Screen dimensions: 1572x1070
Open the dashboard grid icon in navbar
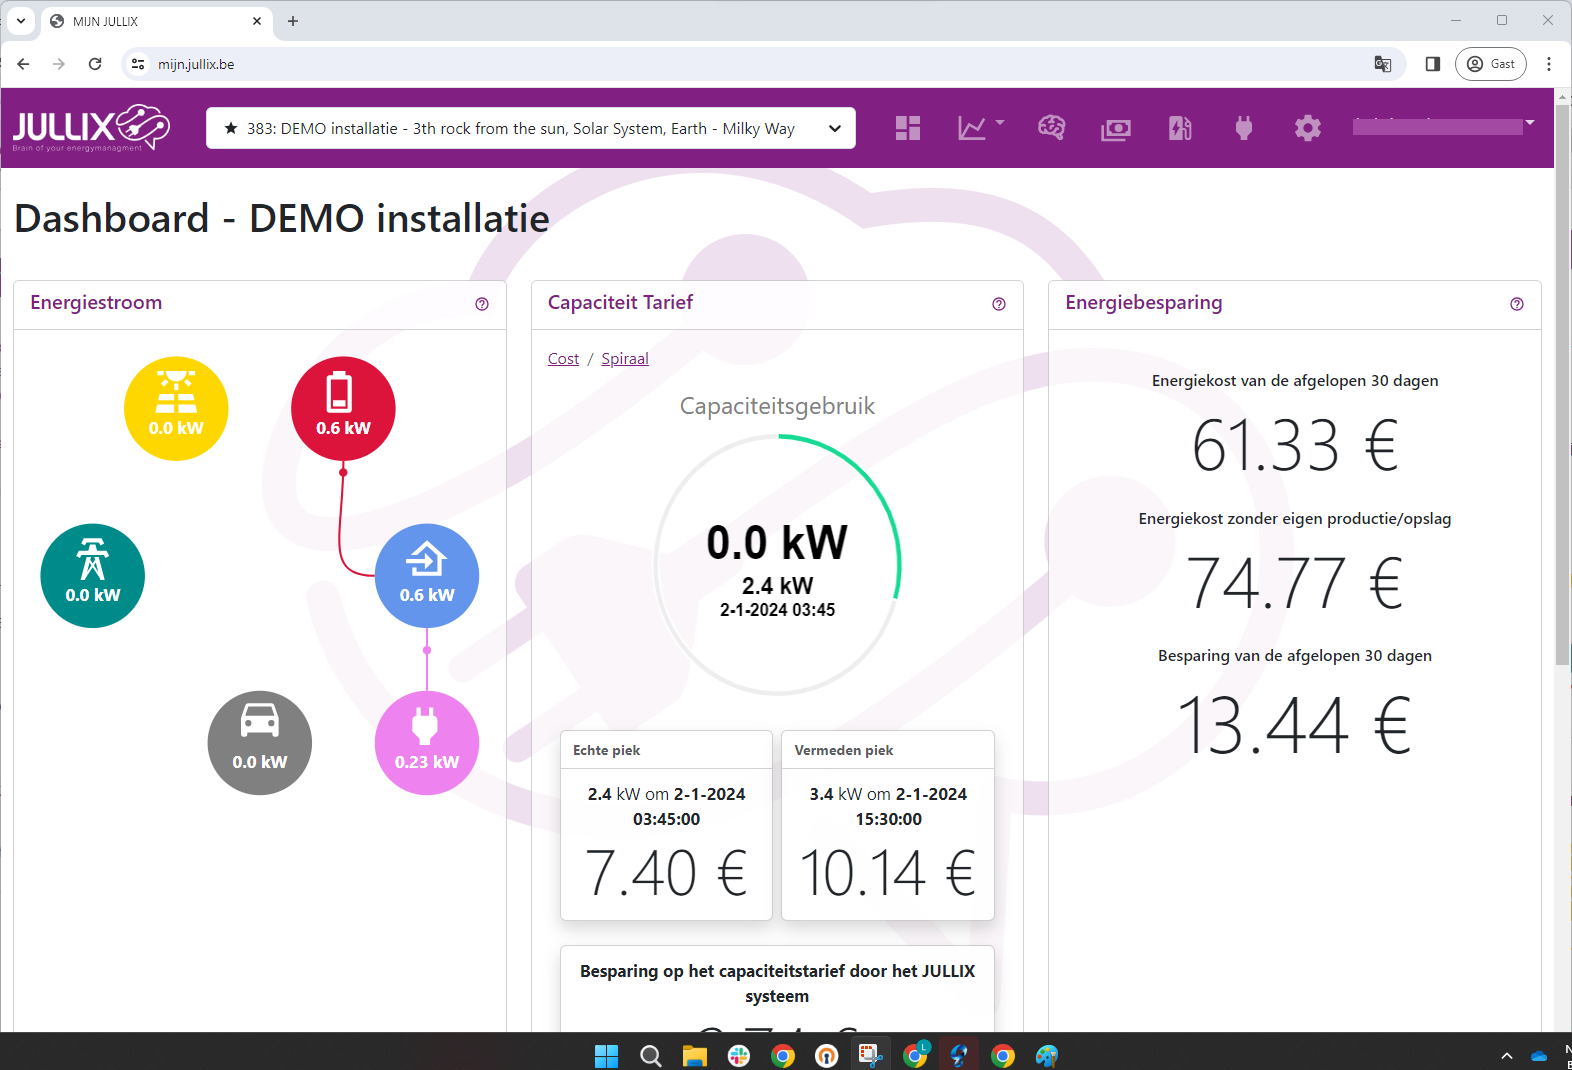click(907, 128)
